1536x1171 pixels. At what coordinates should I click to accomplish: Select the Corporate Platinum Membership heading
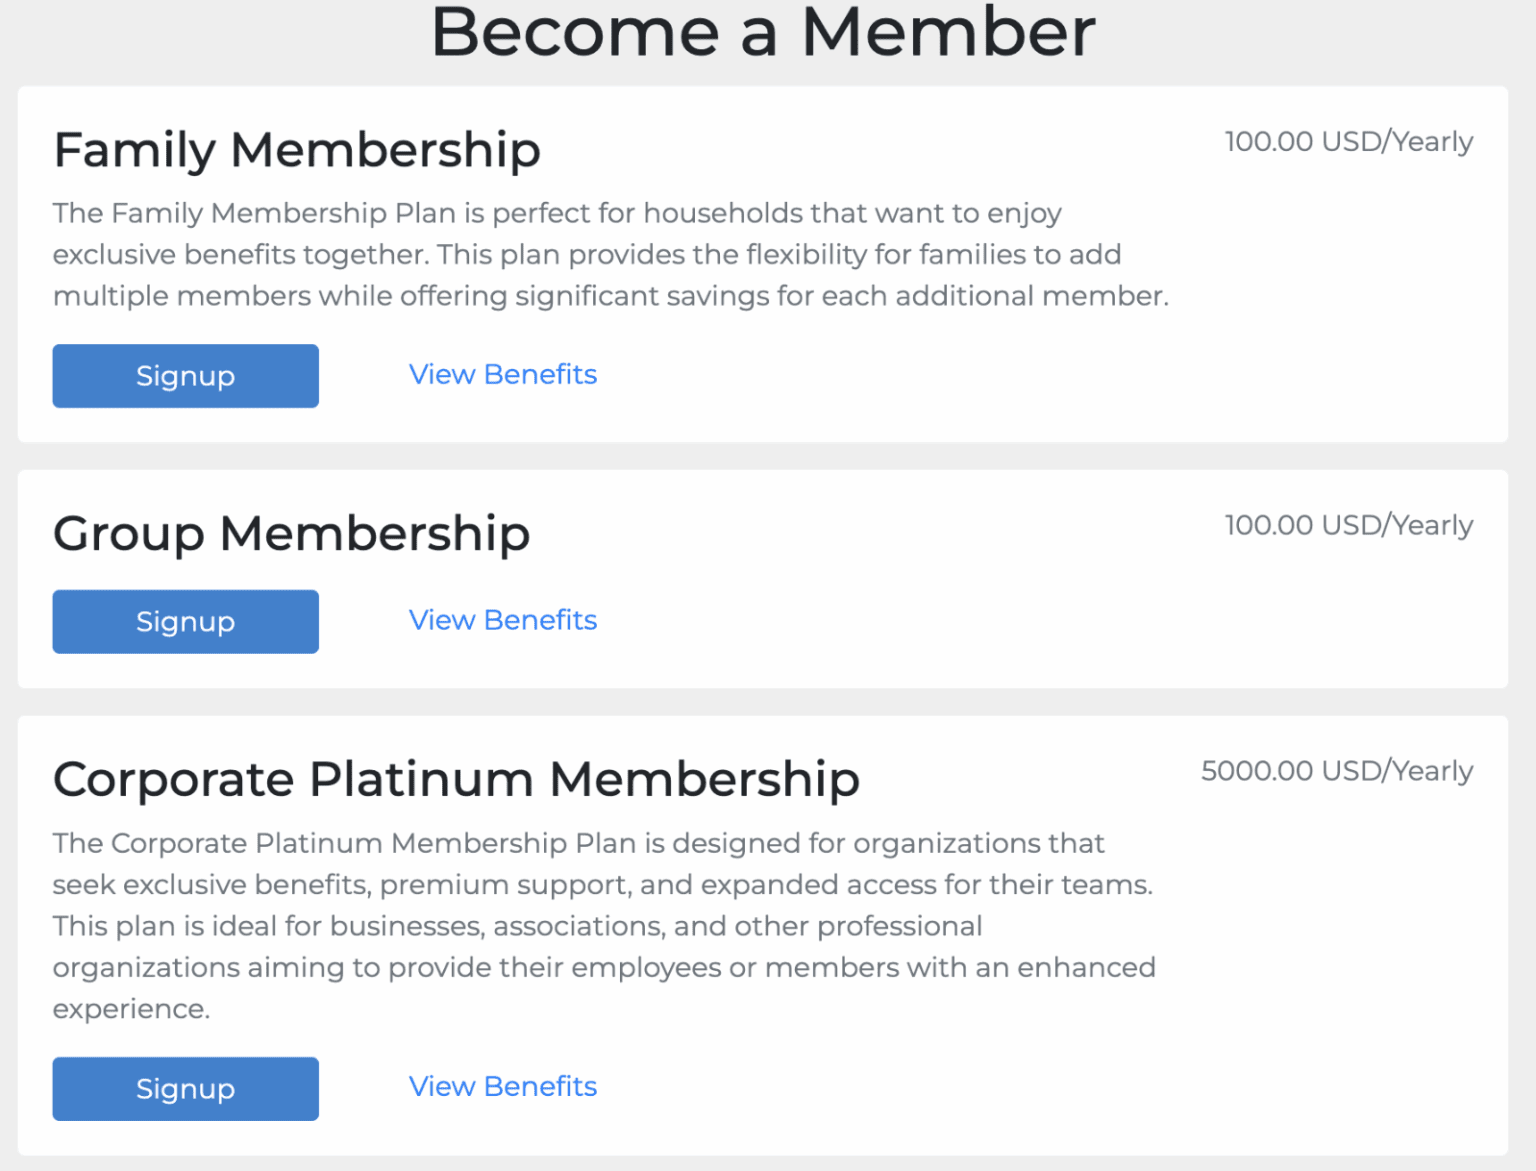457,780
